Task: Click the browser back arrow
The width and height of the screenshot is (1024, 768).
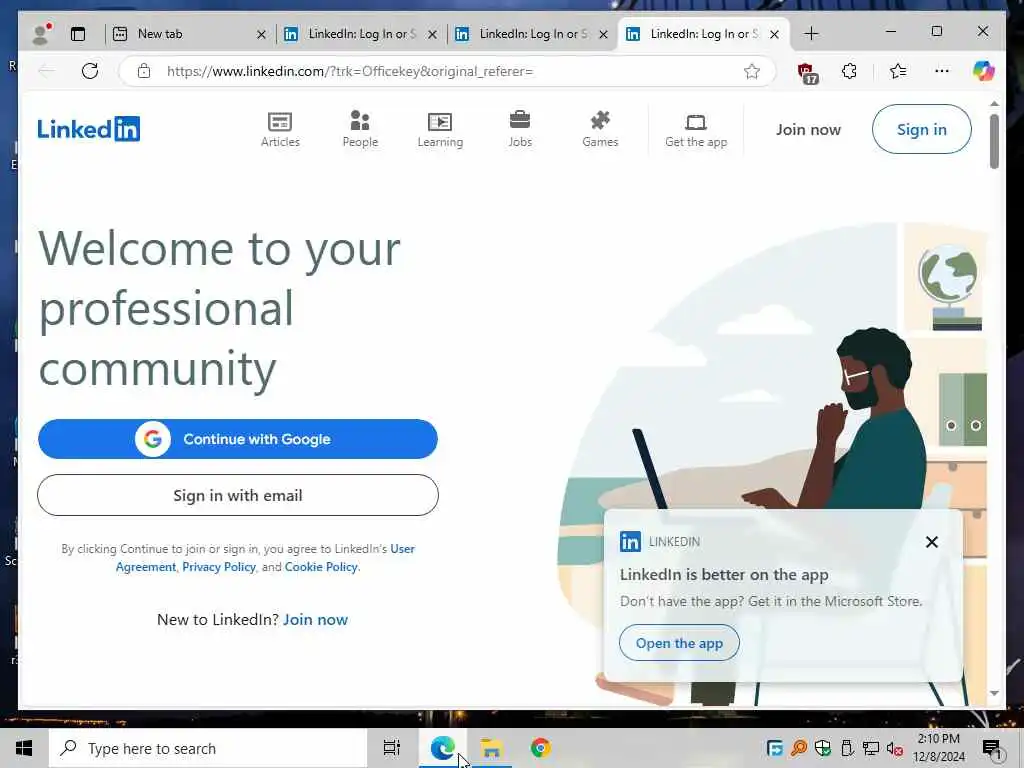Action: click(x=46, y=71)
